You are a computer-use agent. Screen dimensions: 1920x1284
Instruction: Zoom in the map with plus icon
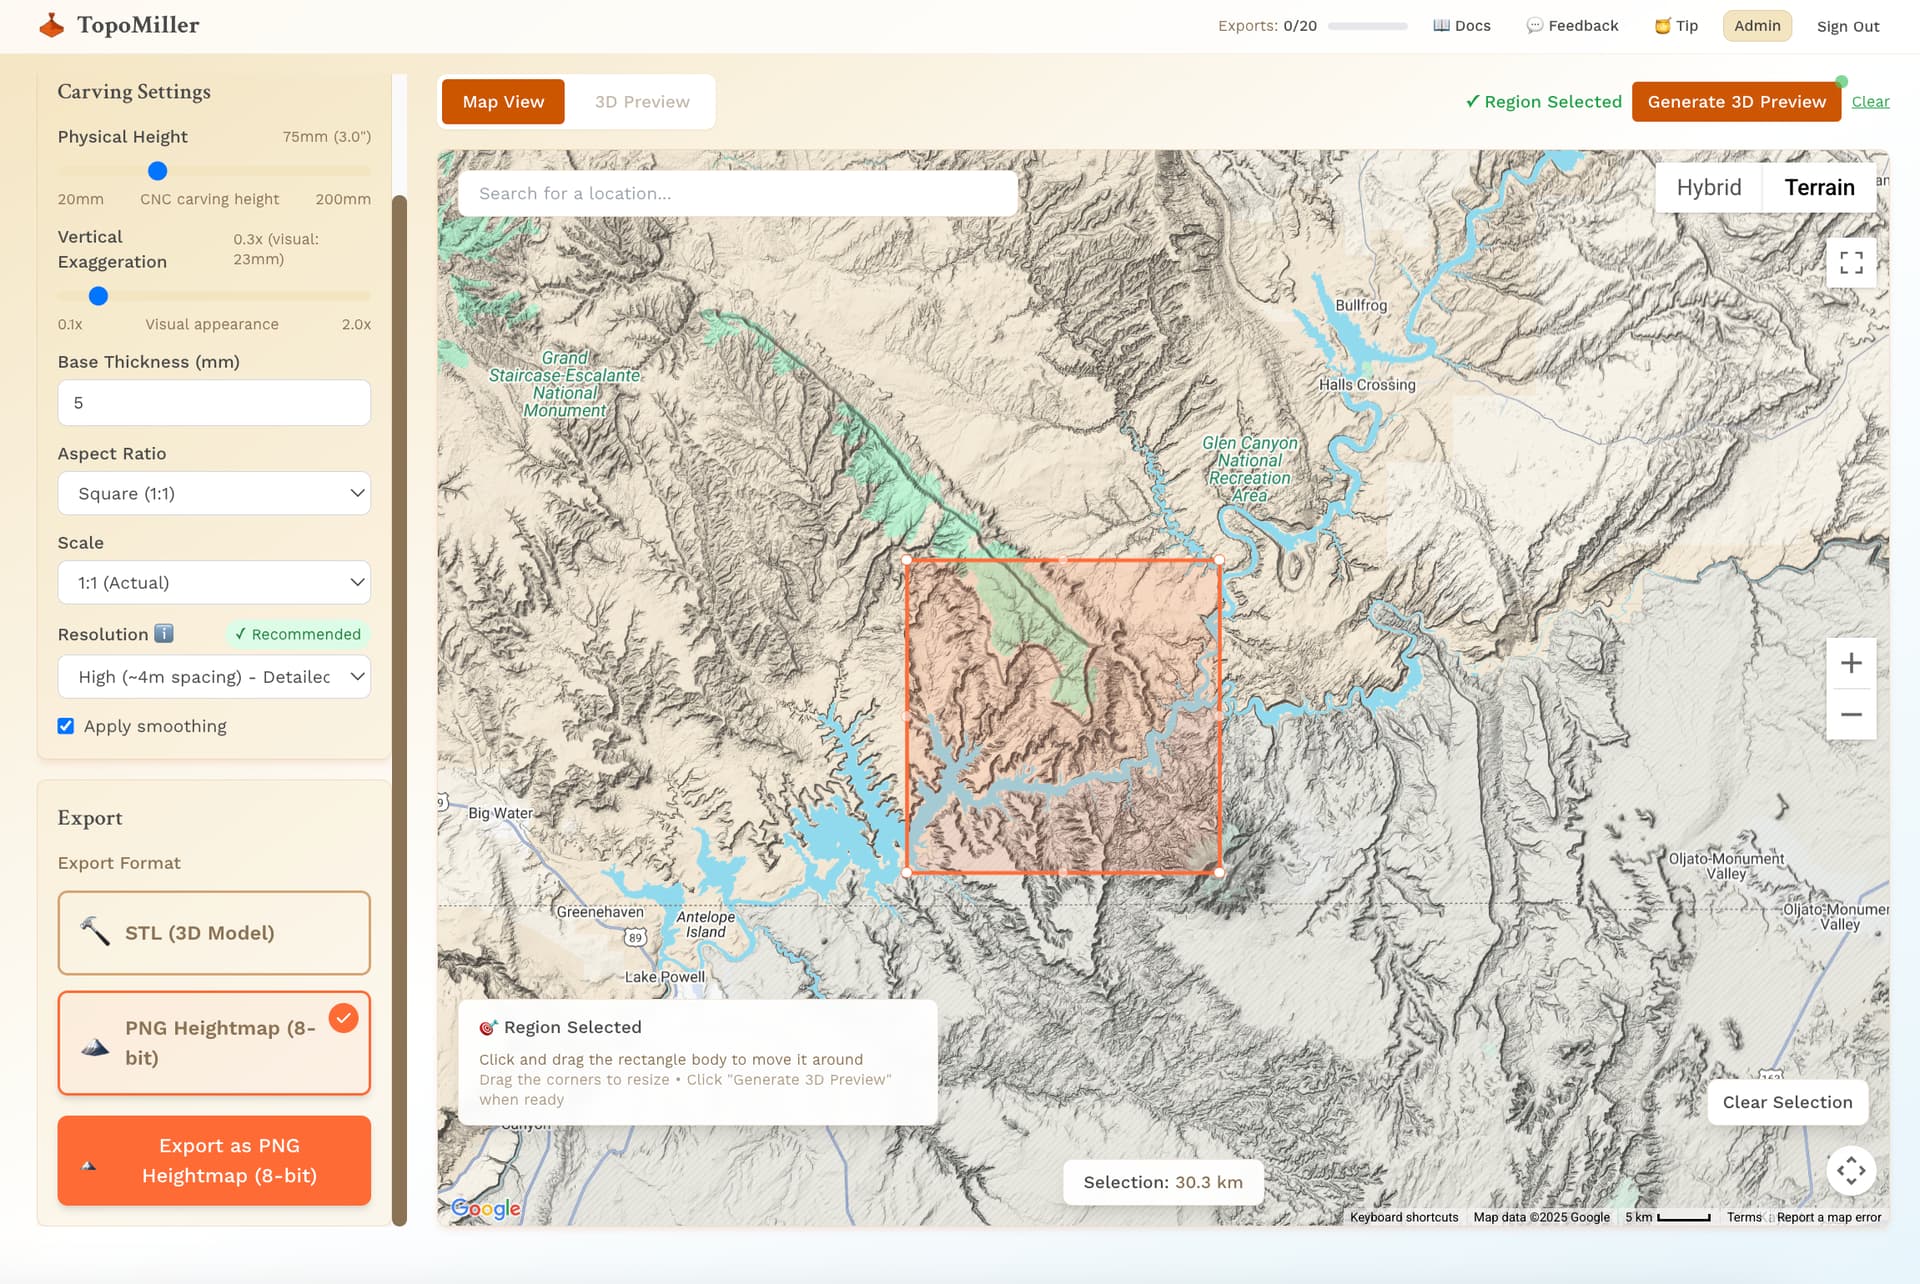click(1851, 663)
